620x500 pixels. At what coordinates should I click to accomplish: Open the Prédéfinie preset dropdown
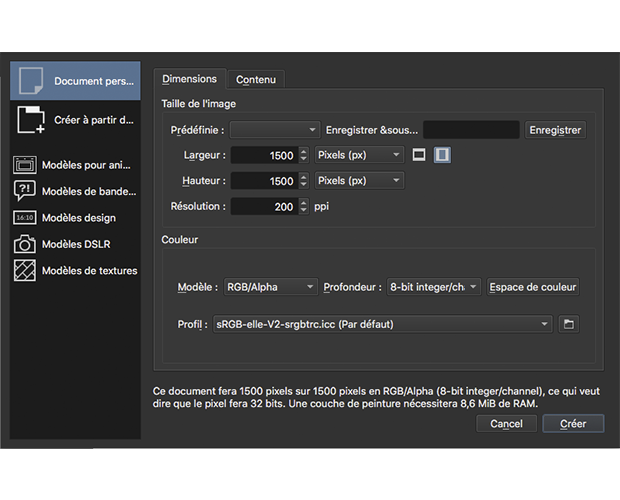[x=275, y=130]
